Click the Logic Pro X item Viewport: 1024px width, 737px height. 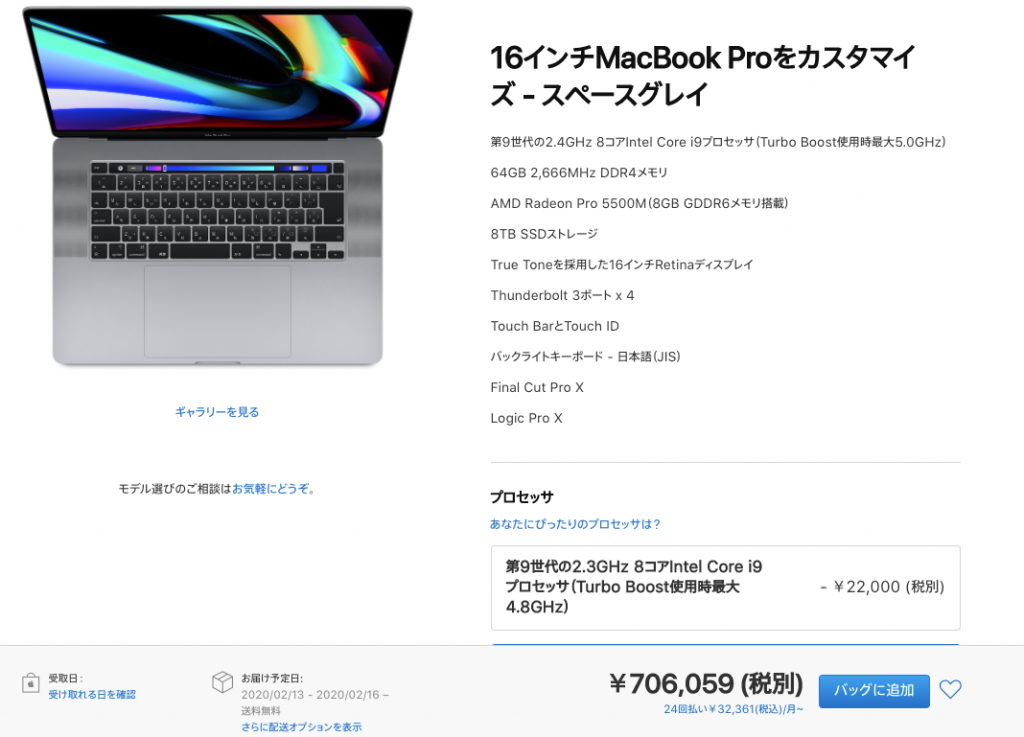click(526, 418)
